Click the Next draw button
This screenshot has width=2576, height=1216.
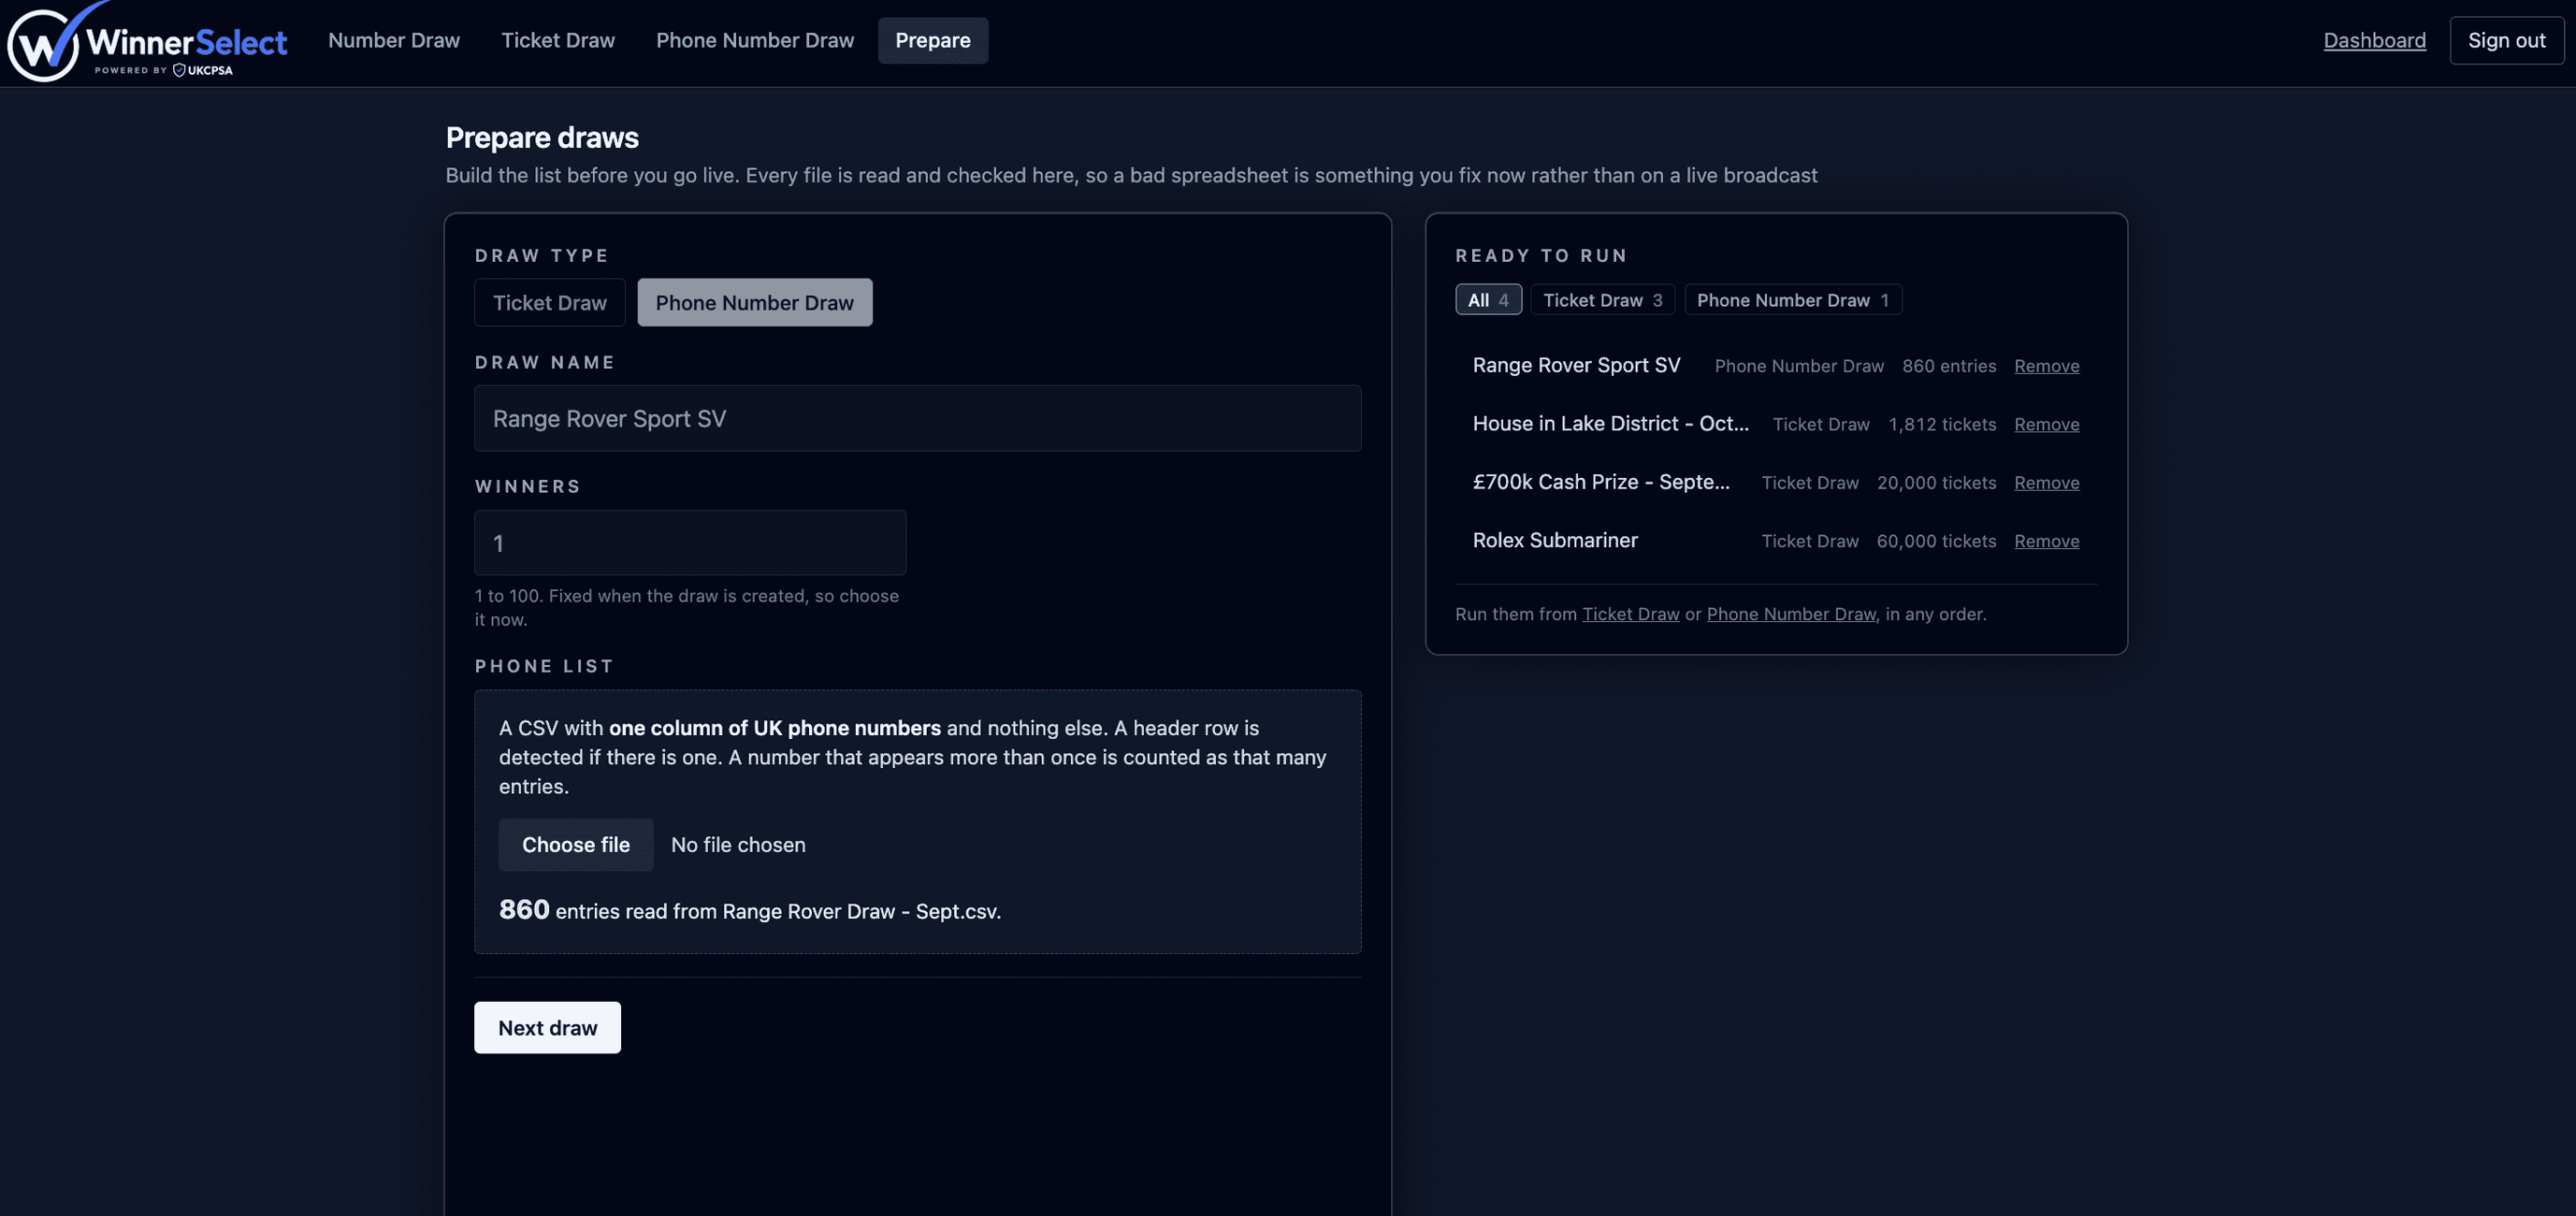point(547,1028)
